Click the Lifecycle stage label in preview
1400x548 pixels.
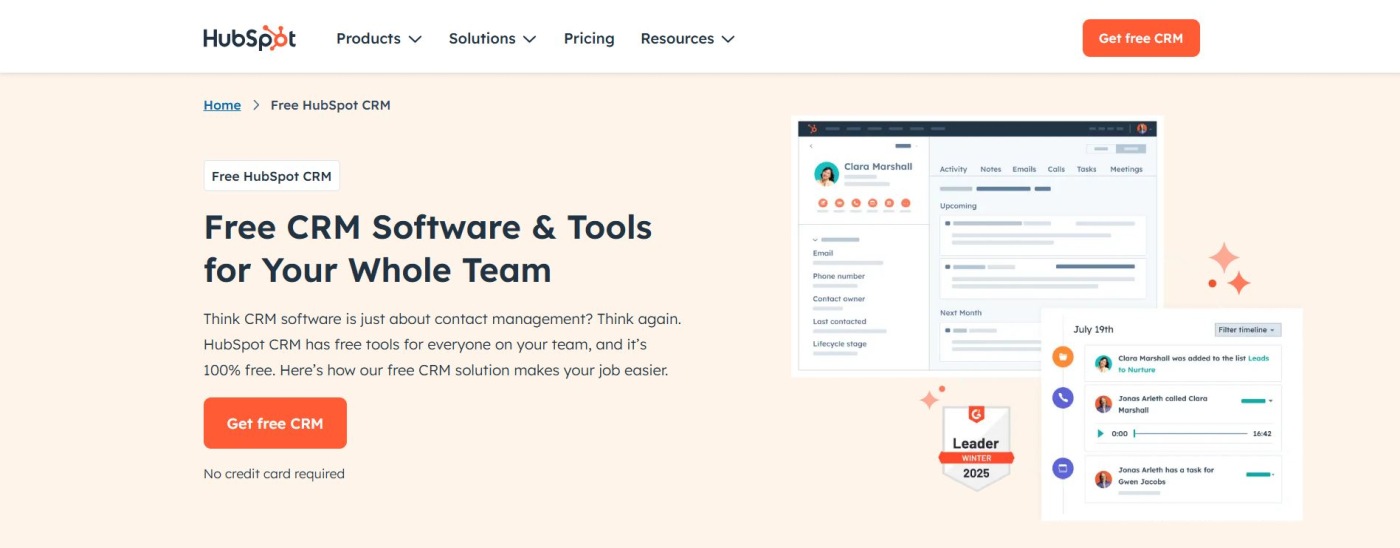(x=840, y=344)
